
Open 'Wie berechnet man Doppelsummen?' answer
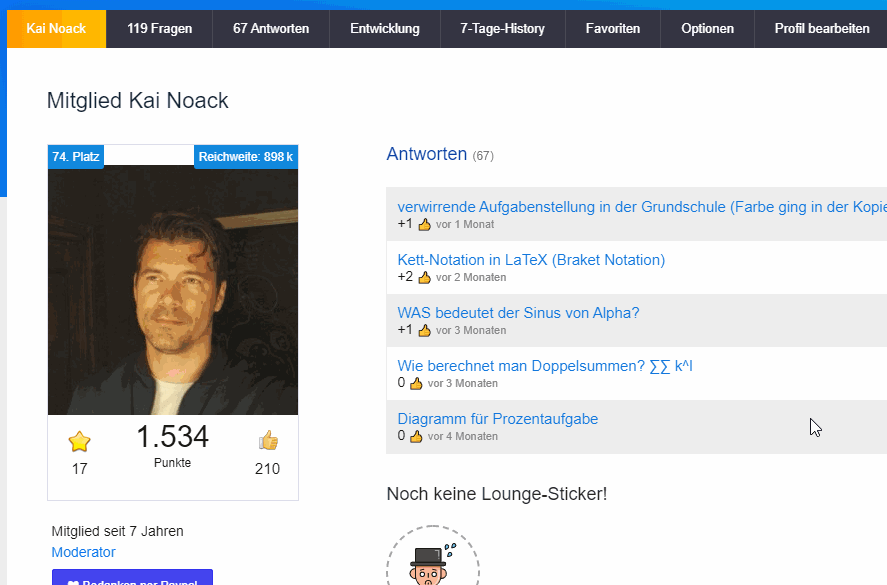(x=545, y=366)
